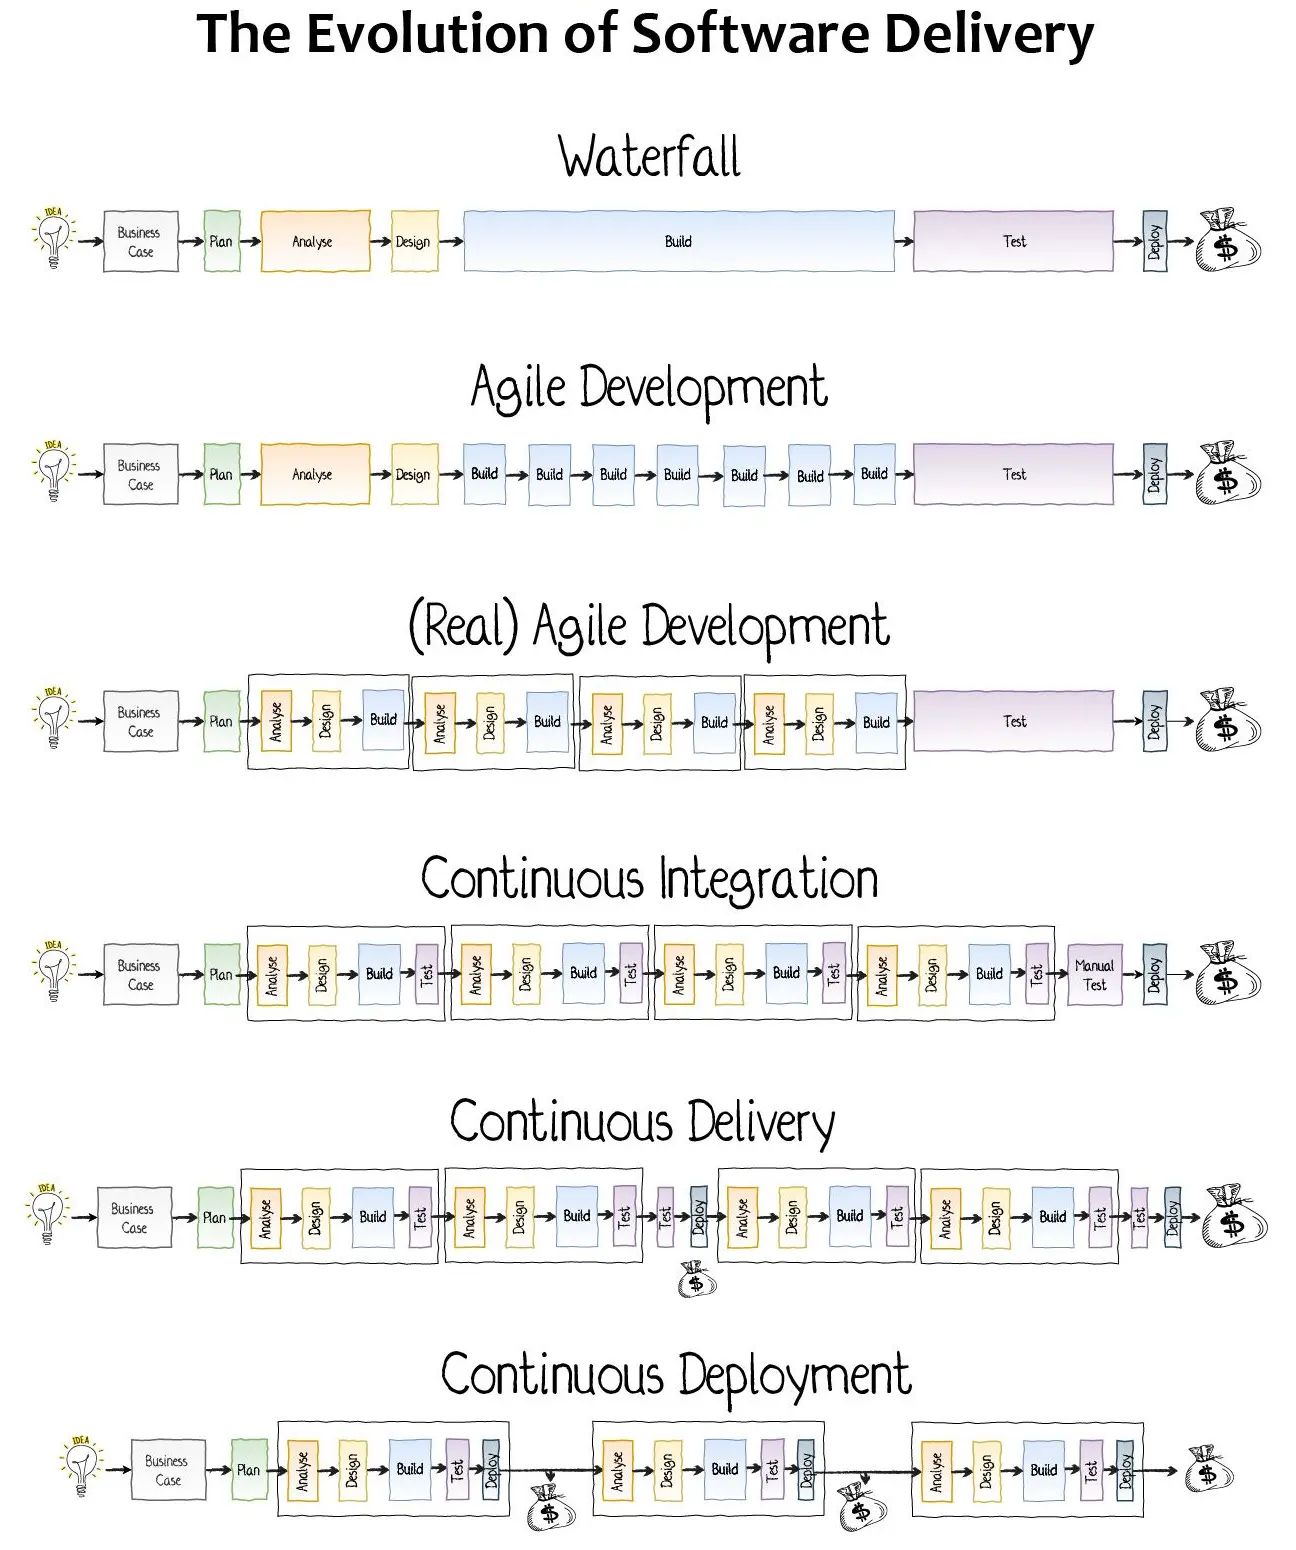Click the money bag ending Waterfall row

pos(1228,241)
